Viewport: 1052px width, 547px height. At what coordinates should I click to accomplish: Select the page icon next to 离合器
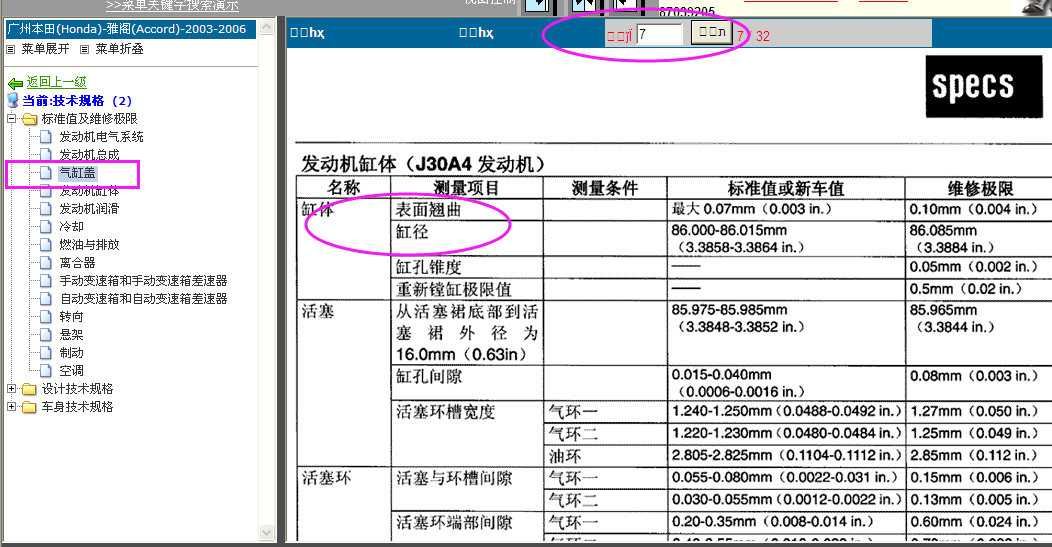(x=46, y=263)
